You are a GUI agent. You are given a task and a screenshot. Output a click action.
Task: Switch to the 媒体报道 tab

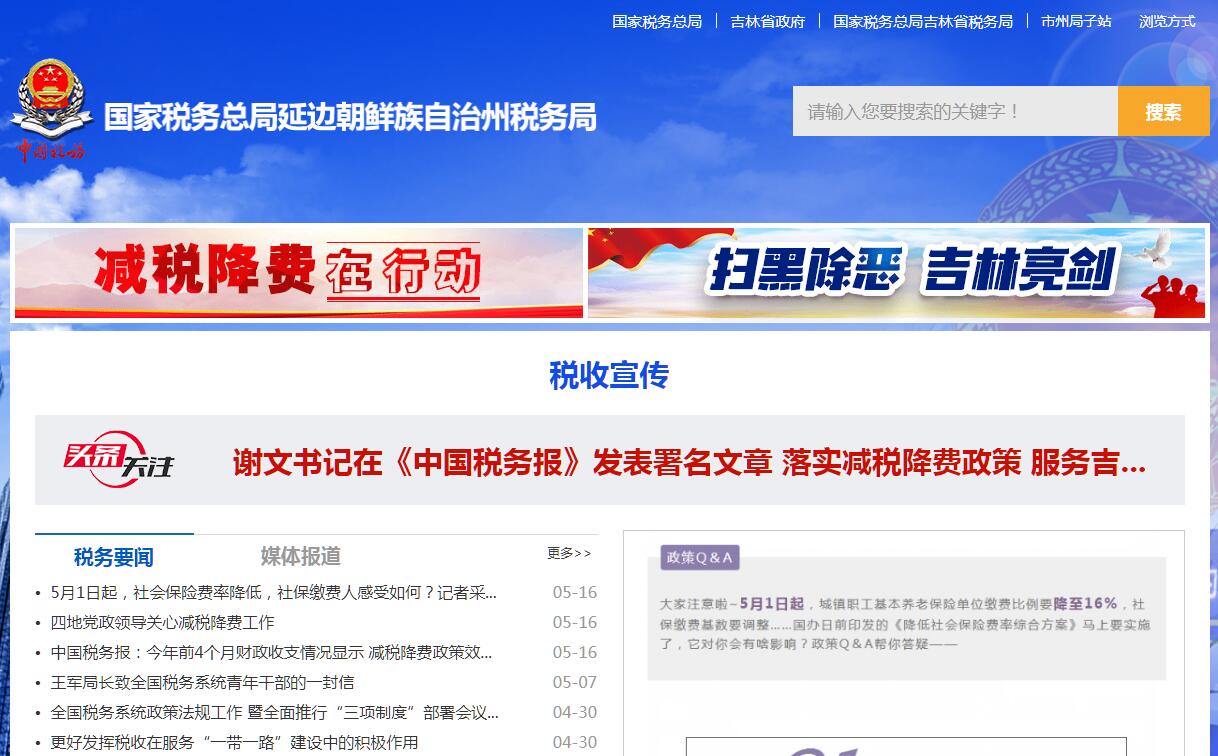coord(300,556)
